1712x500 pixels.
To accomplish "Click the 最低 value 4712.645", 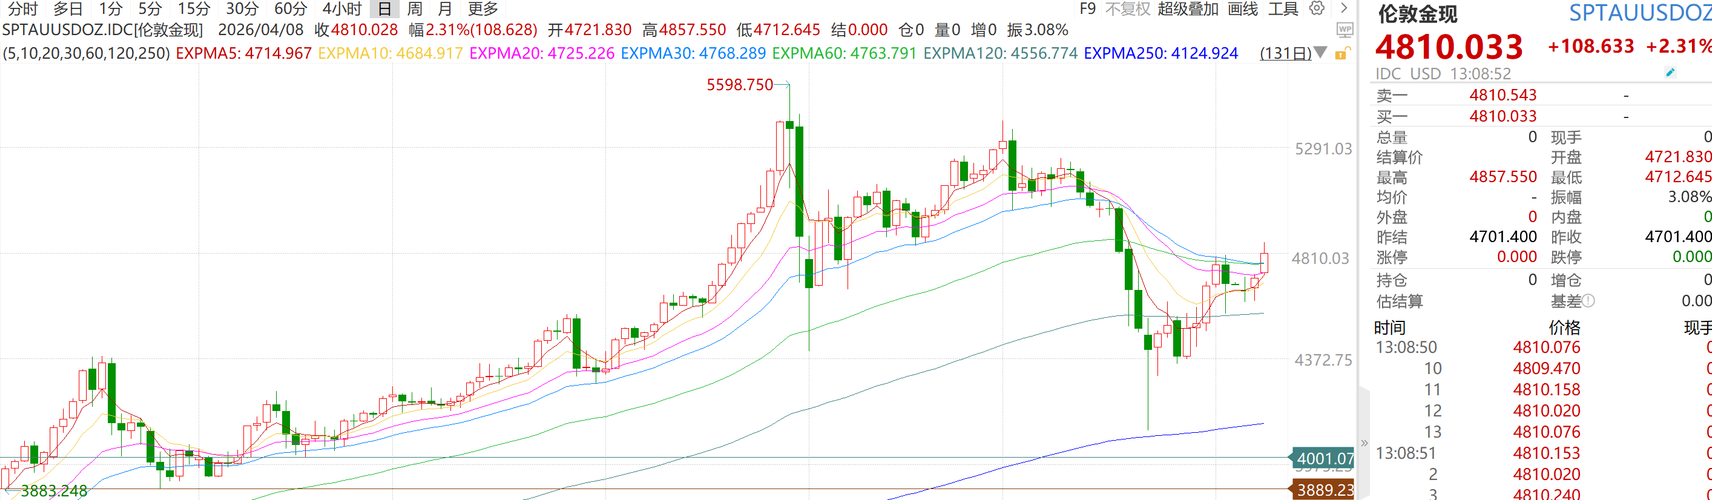I will coord(1678,177).
